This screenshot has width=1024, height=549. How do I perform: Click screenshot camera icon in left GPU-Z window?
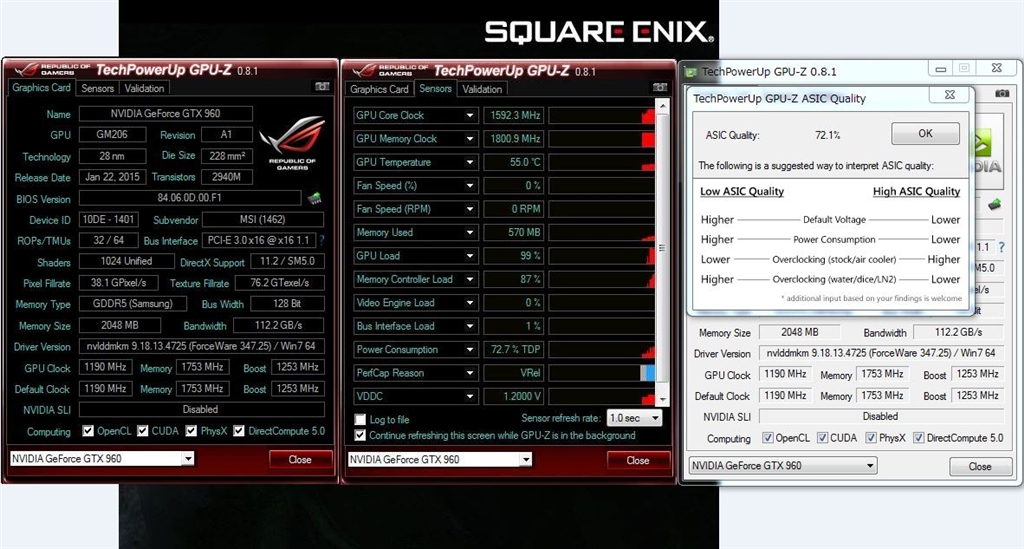(322, 86)
